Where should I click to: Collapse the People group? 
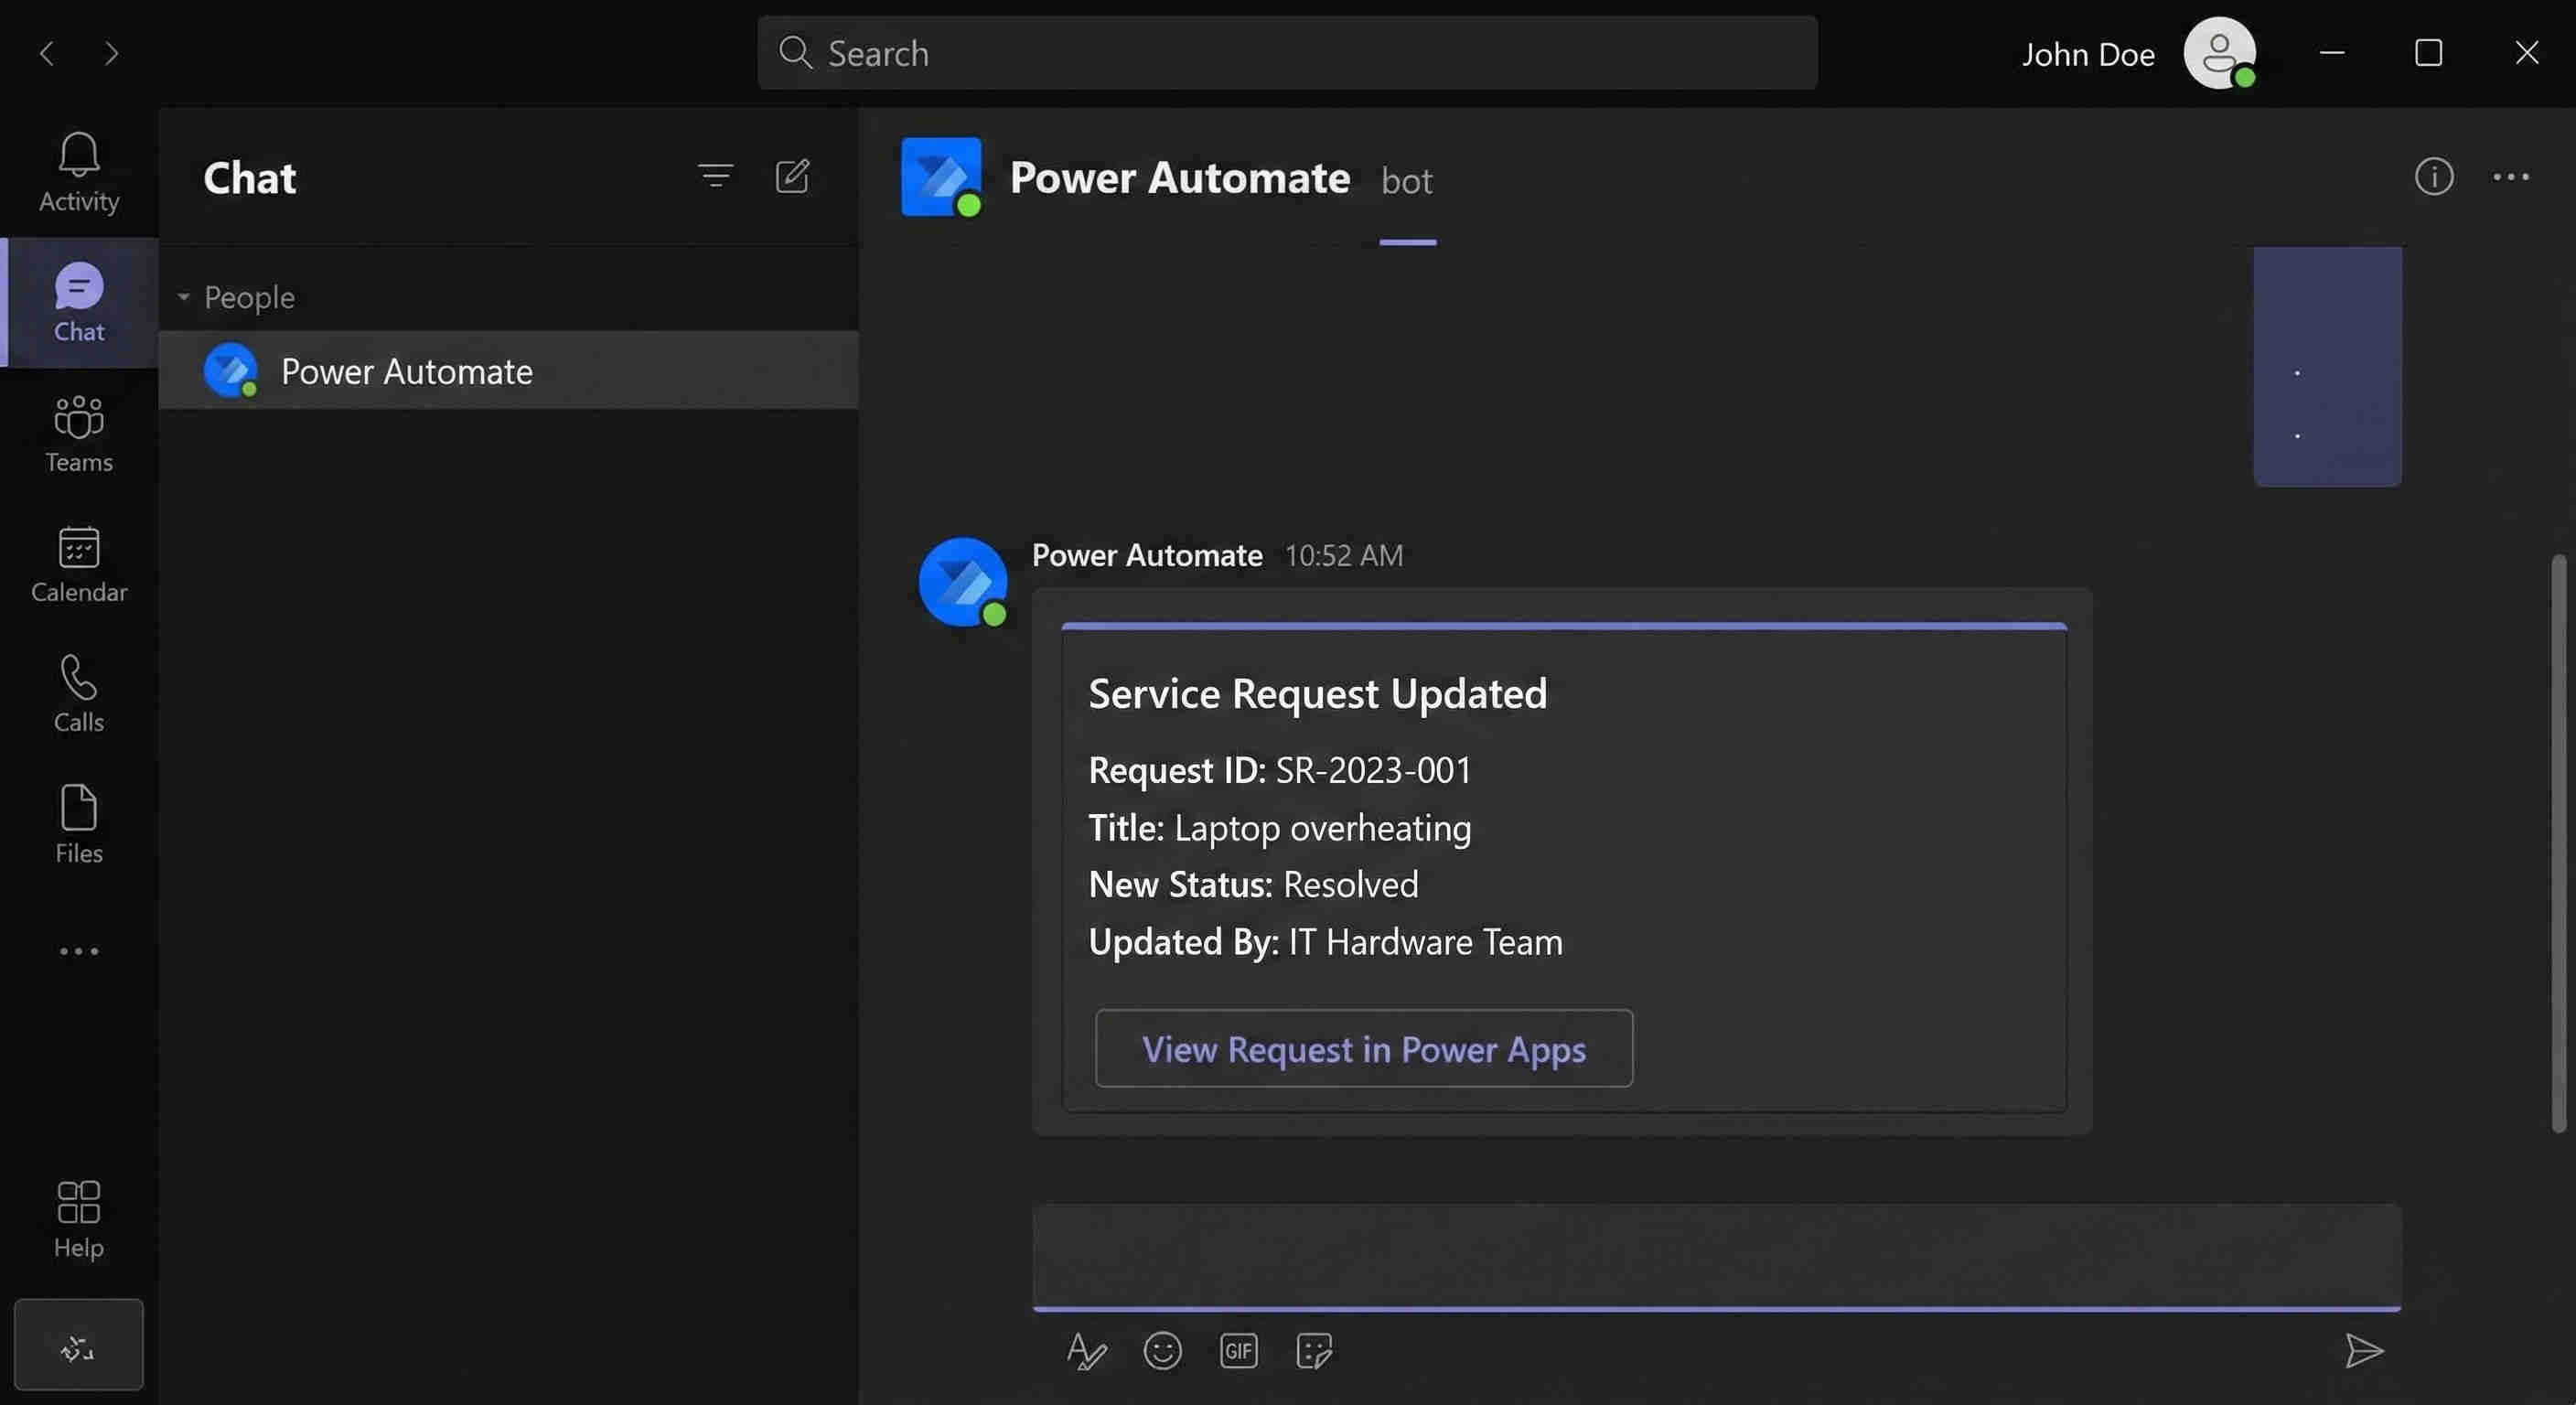coord(183,297)
